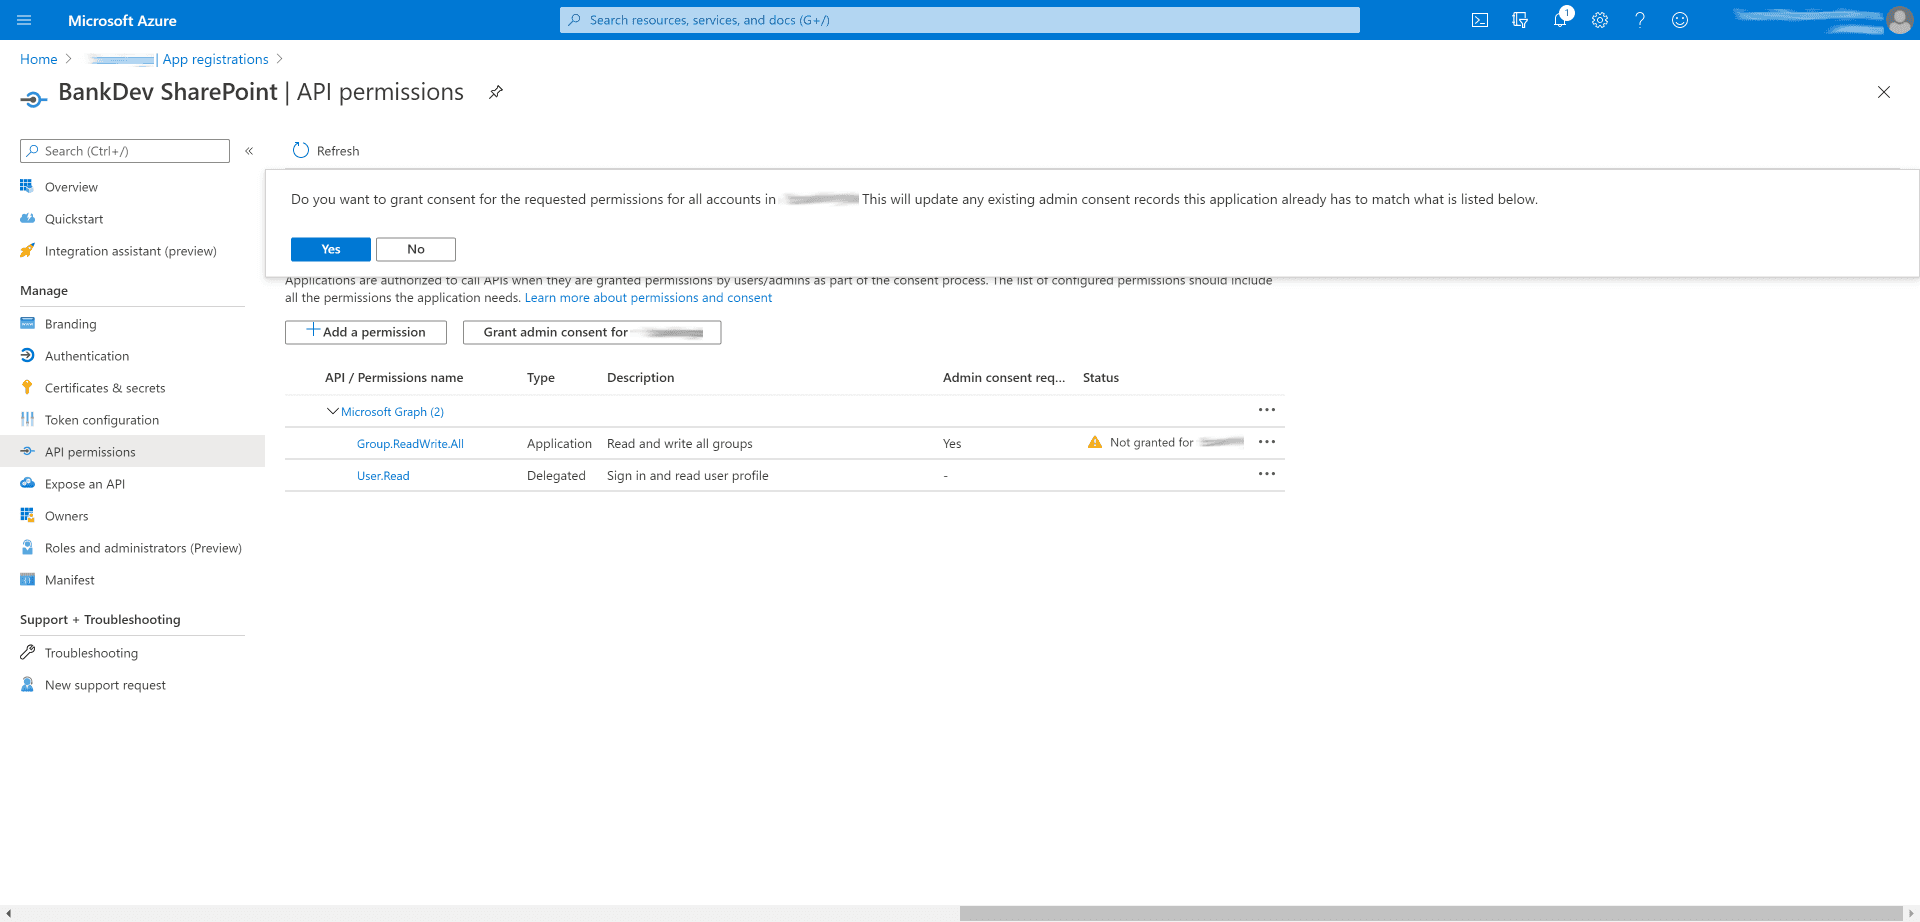Click the Expose an API cloud icon

tap(27, 483)
